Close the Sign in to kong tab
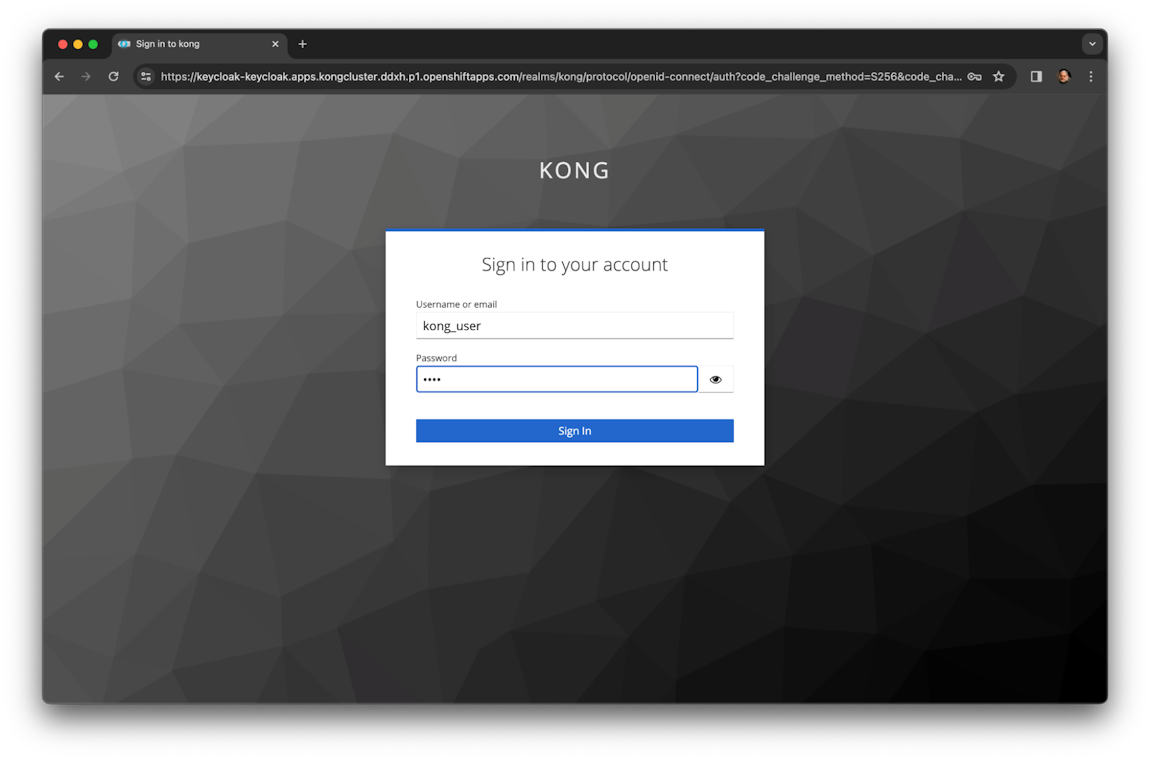Image resolution: width=1150 pixels, height=760 pixels. click(x=275, y=43)
